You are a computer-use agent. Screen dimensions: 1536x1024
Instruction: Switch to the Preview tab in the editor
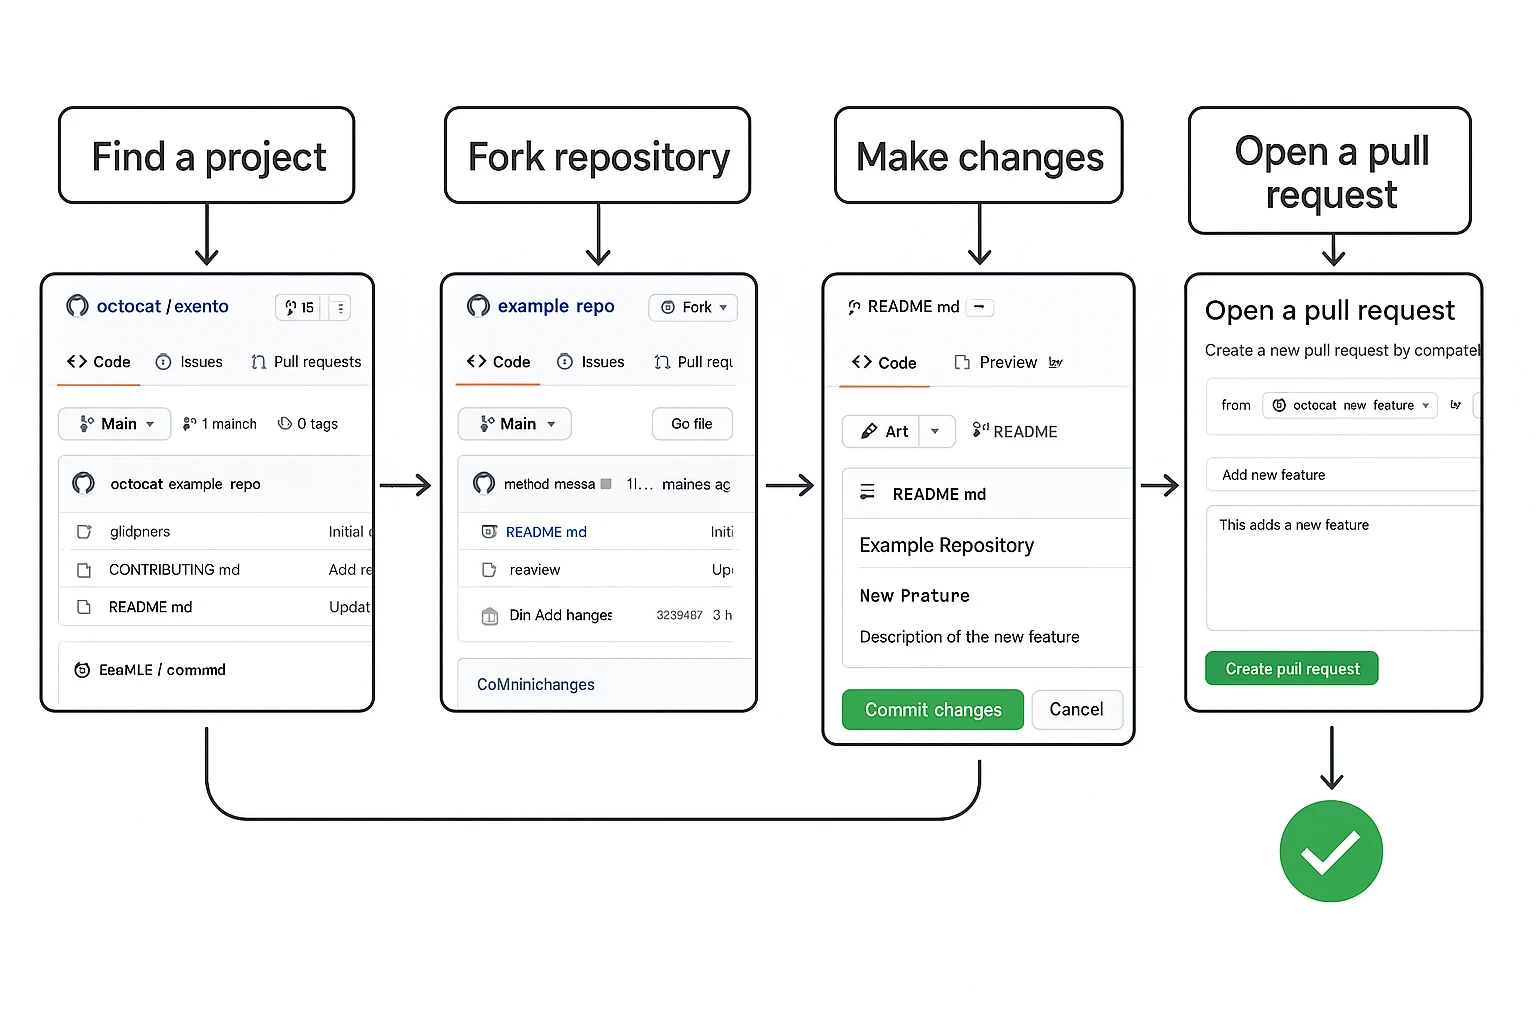[995, 363]
